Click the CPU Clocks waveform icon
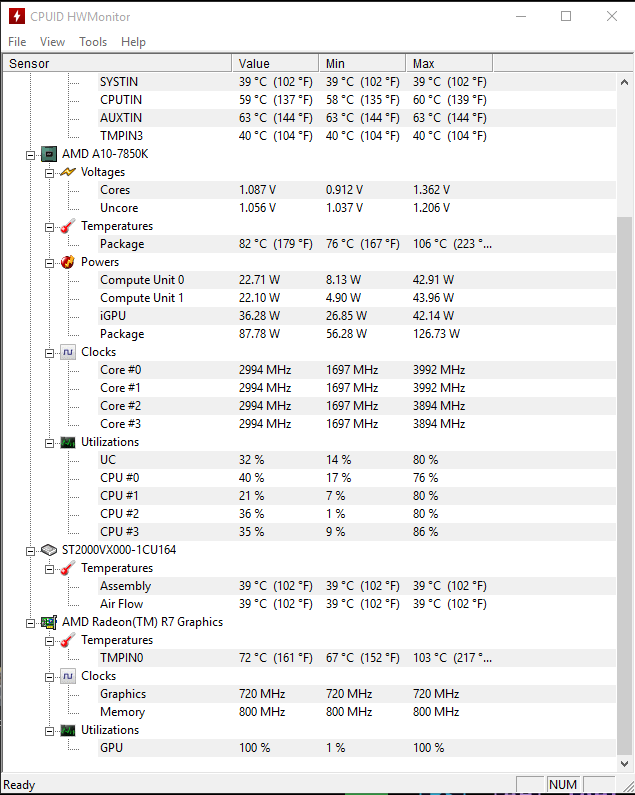 [67, 352]
